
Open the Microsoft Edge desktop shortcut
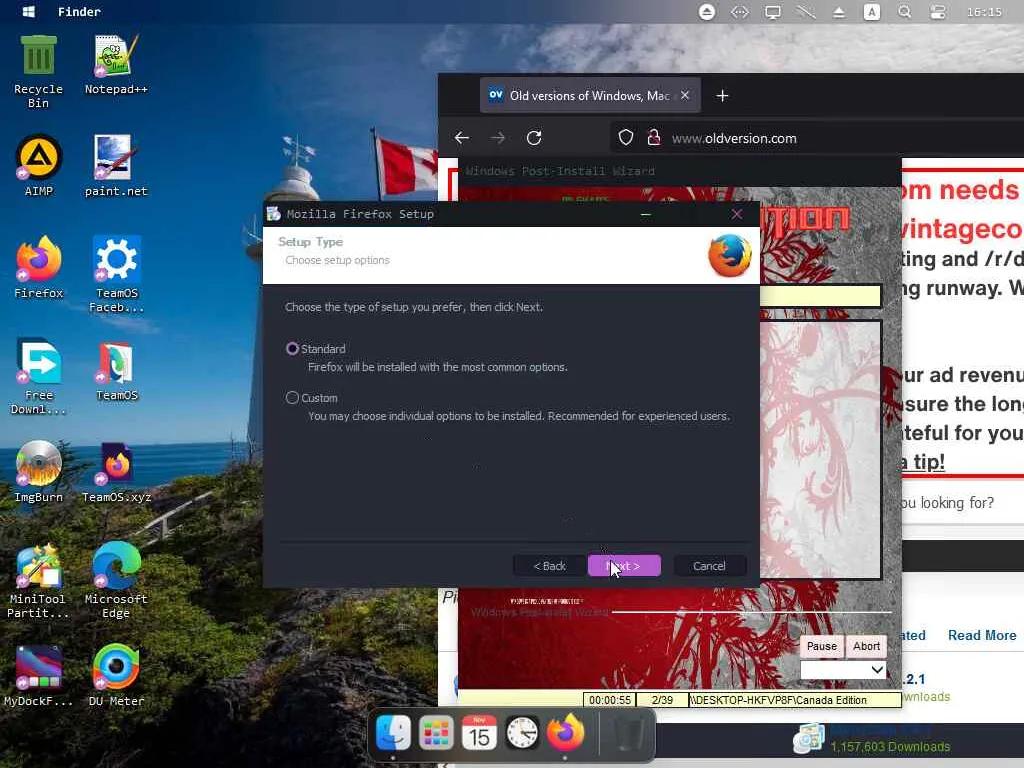point(116,579)
